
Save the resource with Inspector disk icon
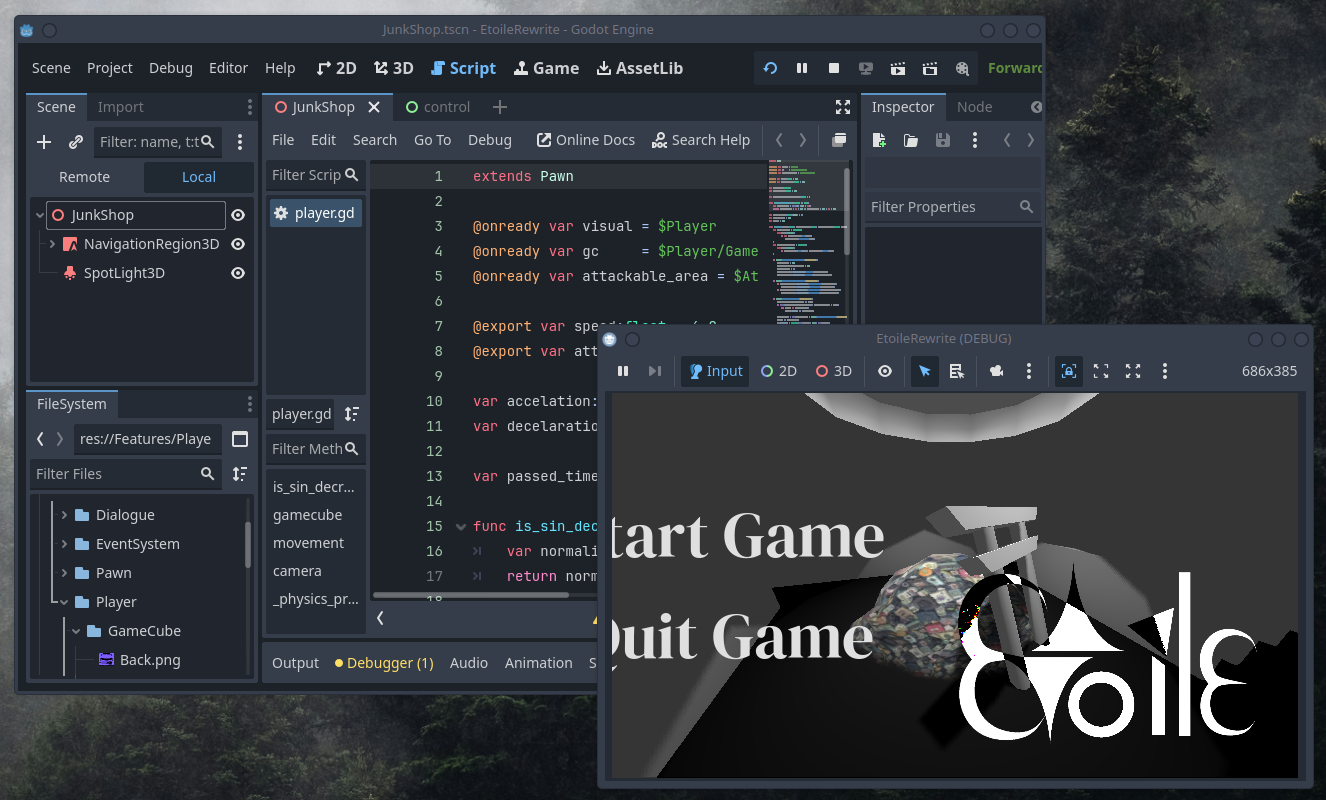point(943,140)
